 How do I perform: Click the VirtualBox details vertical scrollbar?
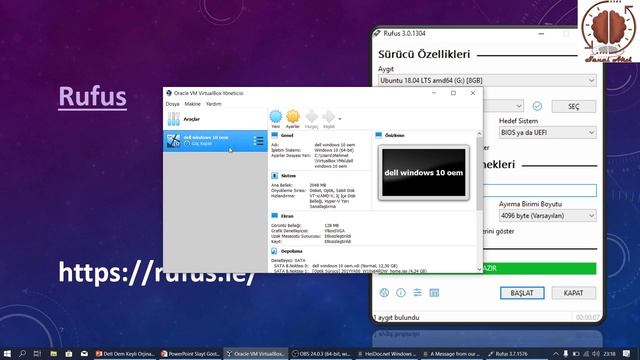479,173
